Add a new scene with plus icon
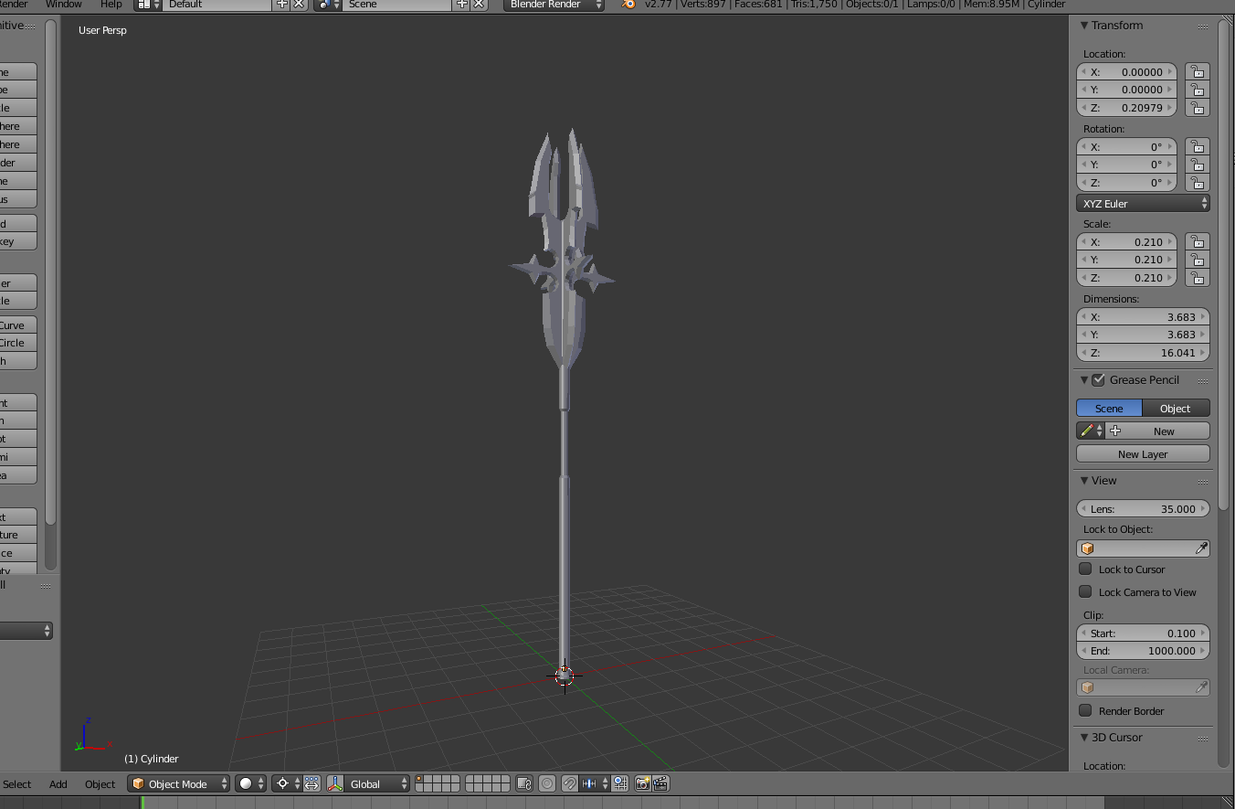This screenshot has height=809, width=1235. click(462, 5)
